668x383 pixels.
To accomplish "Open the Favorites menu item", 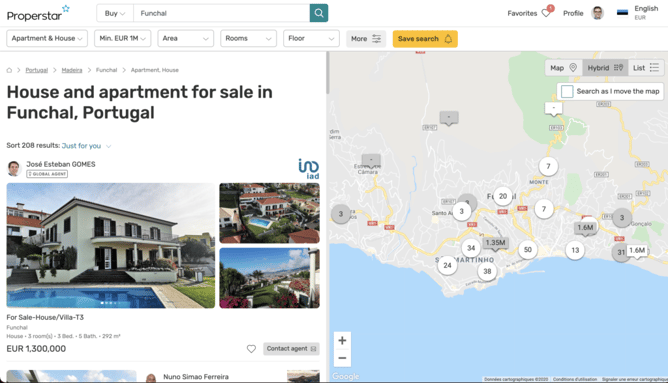I will (x=522, y=13).
